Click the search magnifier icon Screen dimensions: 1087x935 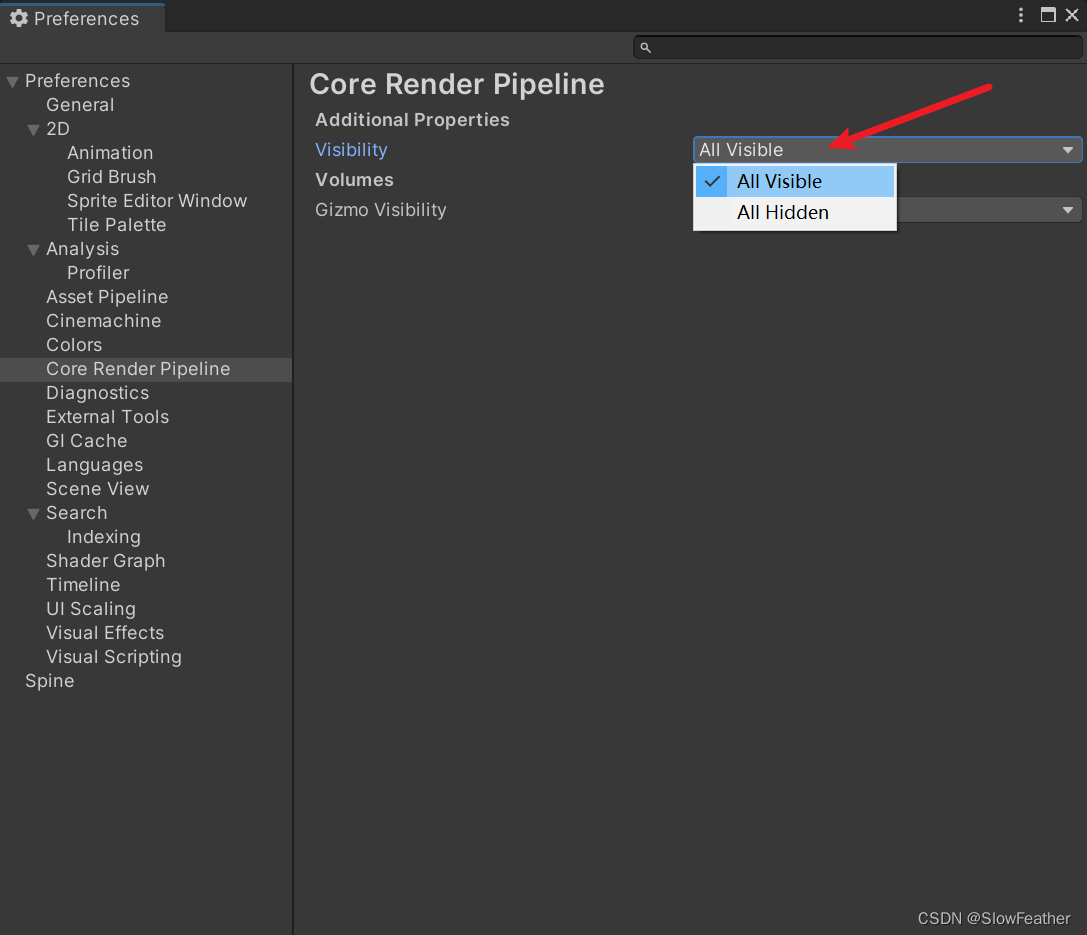[645, 48]
